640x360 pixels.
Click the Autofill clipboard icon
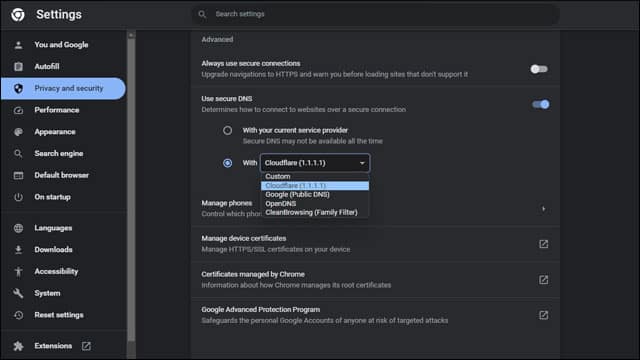point(18,67)
